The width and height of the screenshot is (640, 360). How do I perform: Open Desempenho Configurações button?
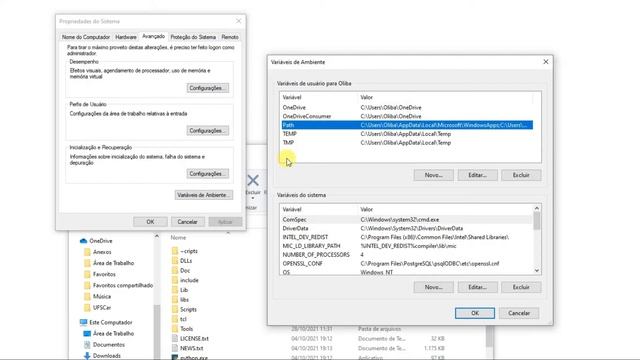tap(208, 88)
